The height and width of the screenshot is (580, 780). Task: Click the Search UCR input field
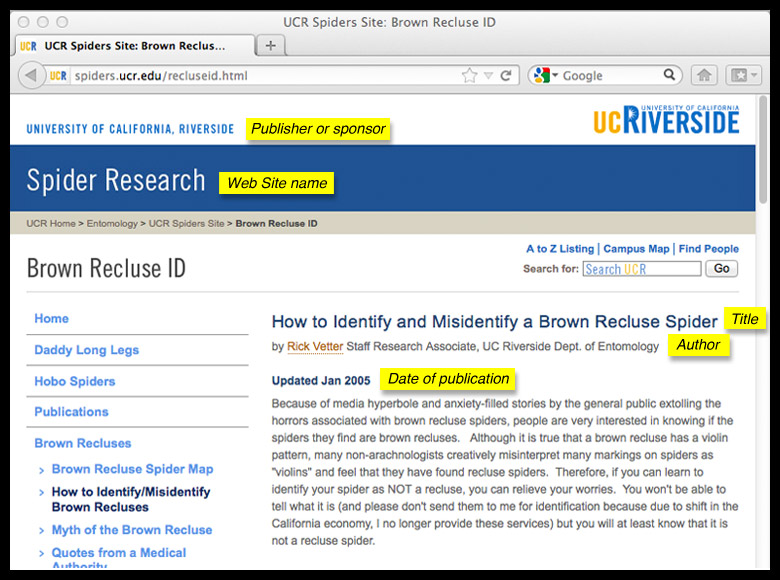(640, 269)
